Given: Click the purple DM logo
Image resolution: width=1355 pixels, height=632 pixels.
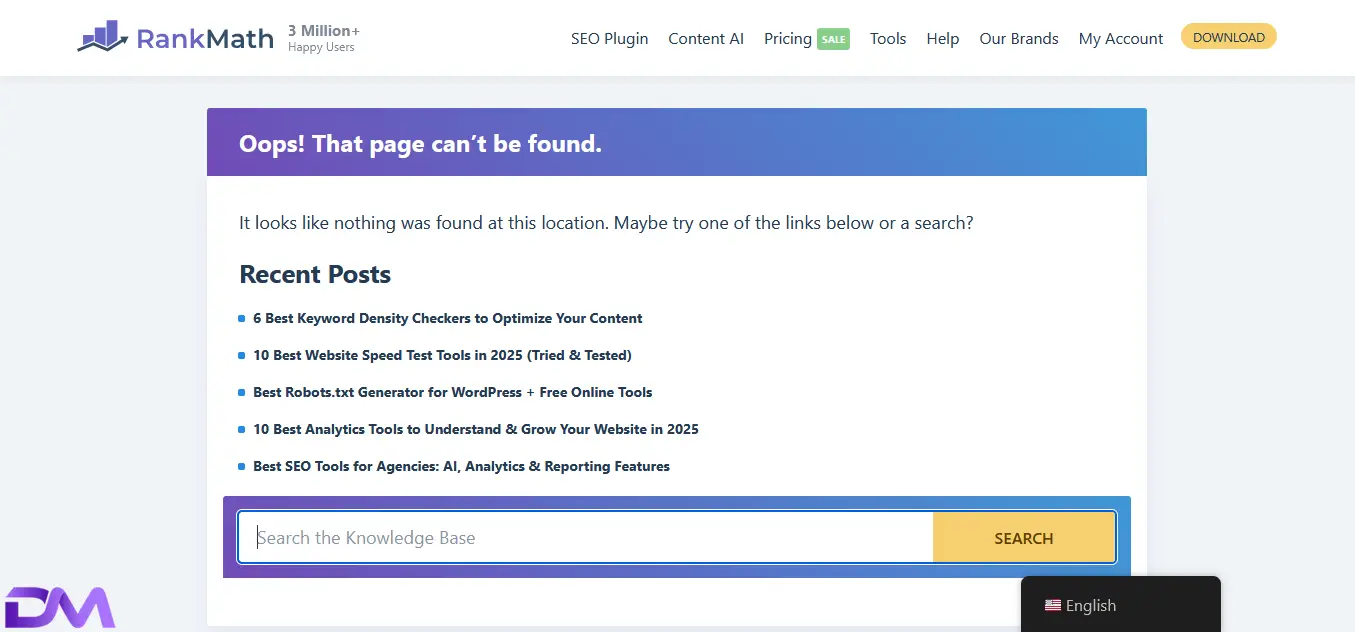Looking at the screenshot, I should pyautogui.click(x=60, y=607).
